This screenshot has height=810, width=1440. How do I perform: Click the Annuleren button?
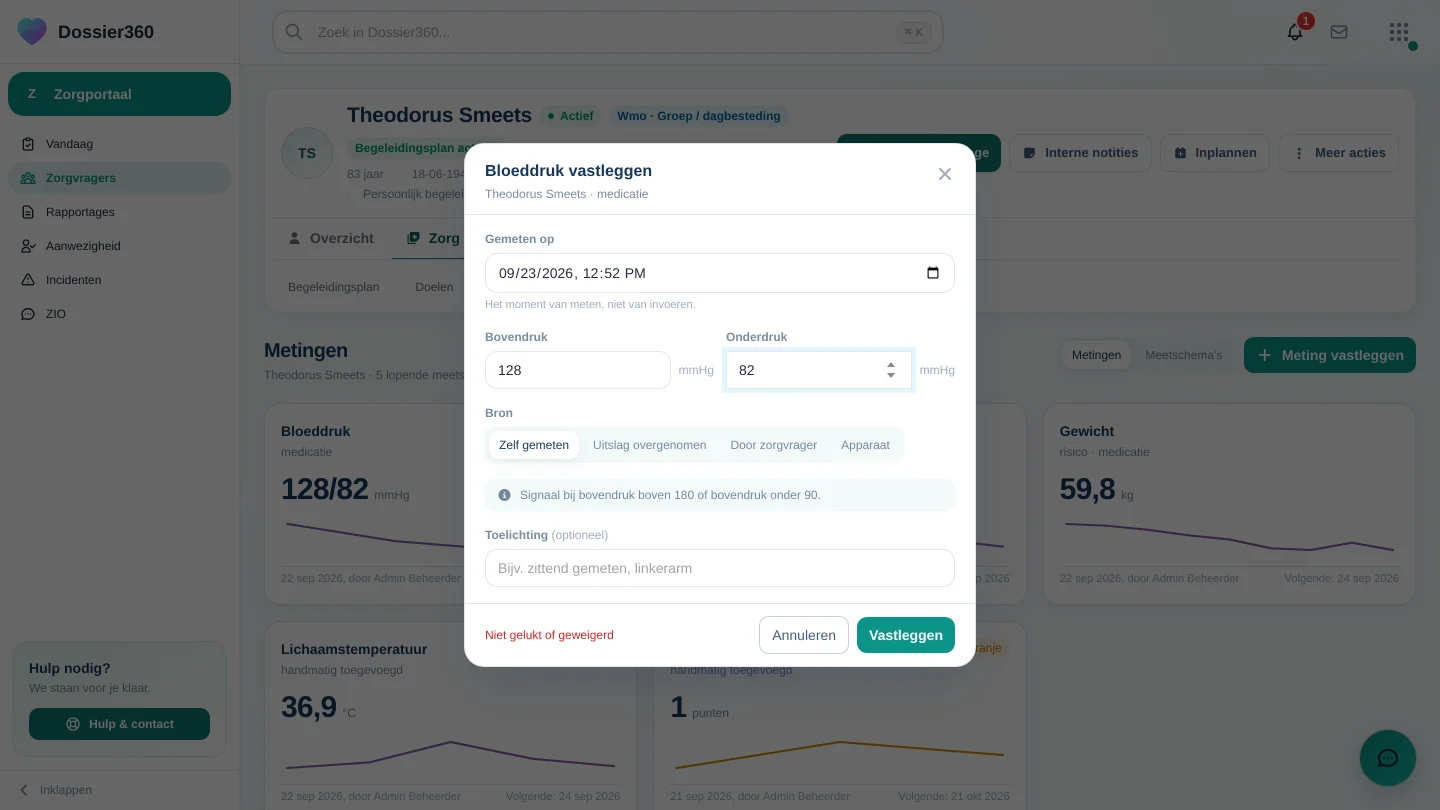pos(804,635)
